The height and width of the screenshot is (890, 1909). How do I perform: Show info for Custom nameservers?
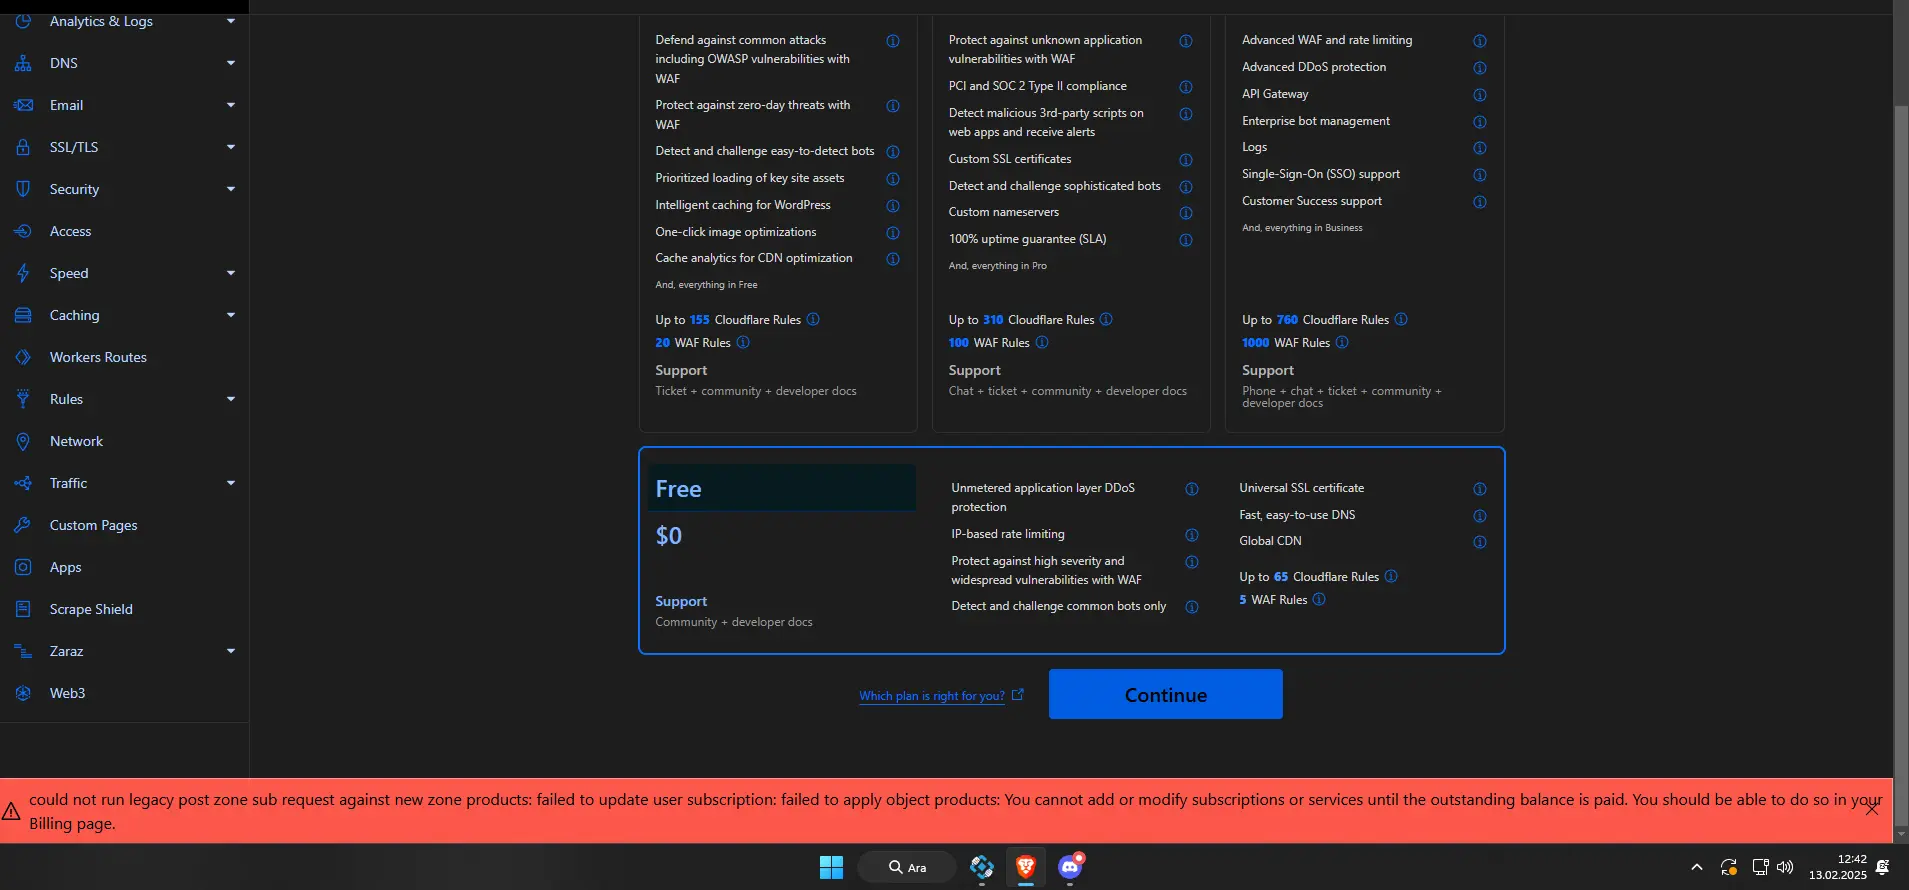tap(1186, 213)
